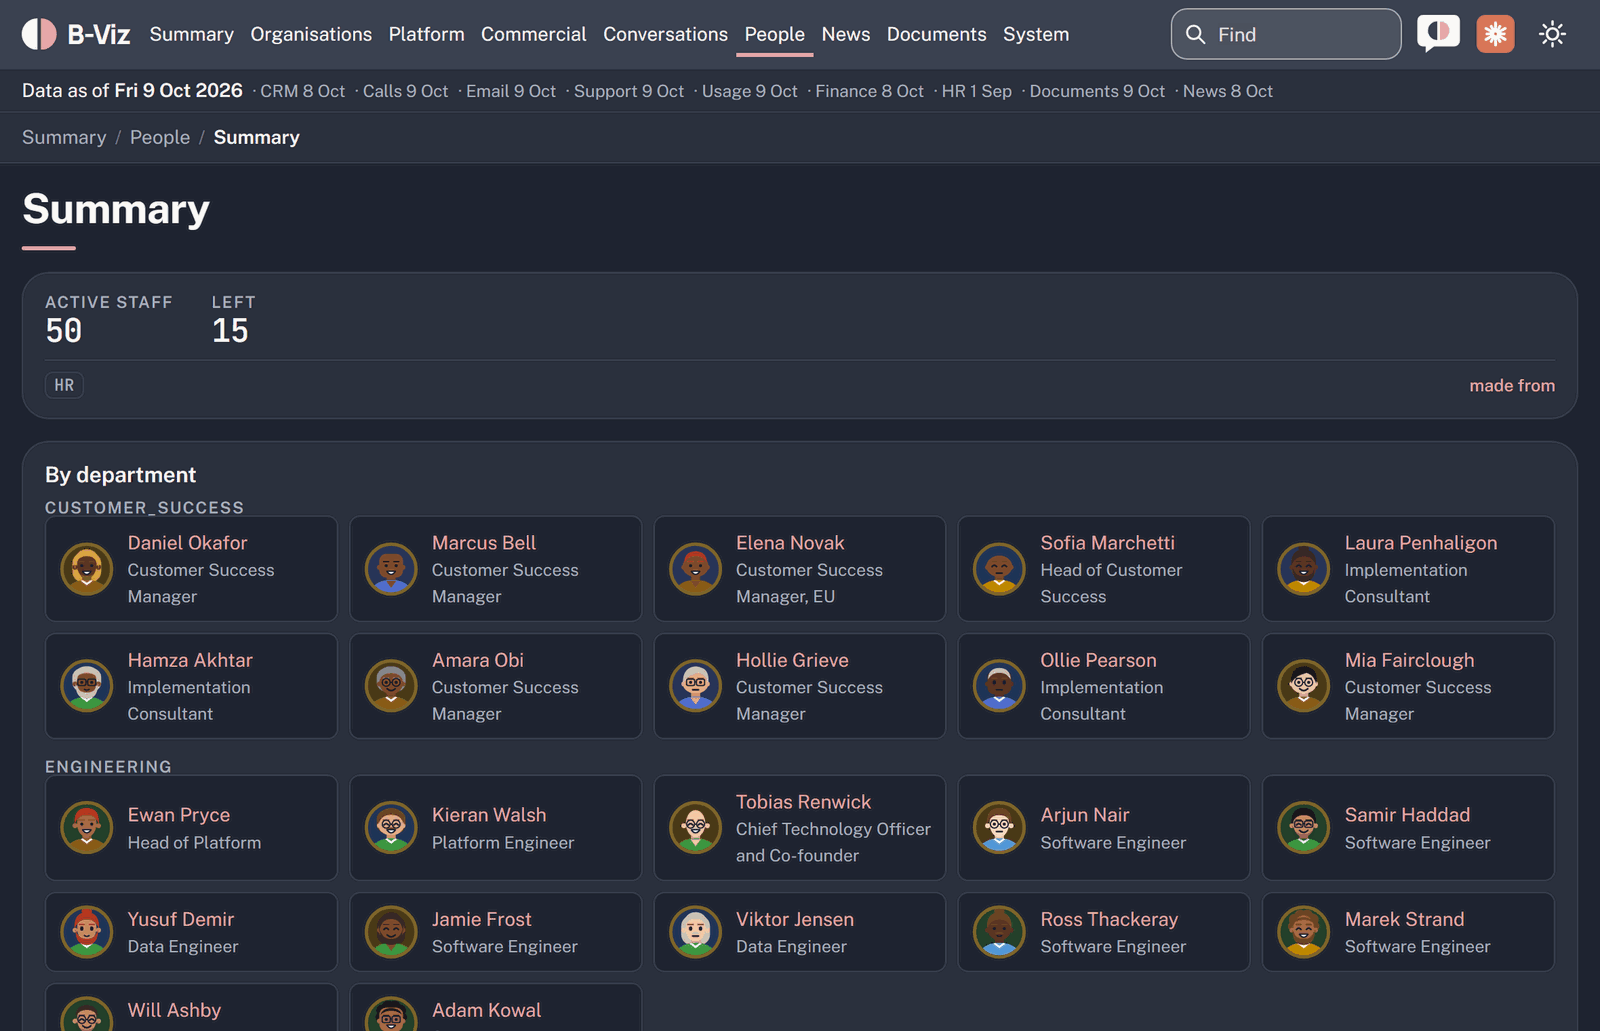Open Will Ashby's name link

pos(174,1010)
